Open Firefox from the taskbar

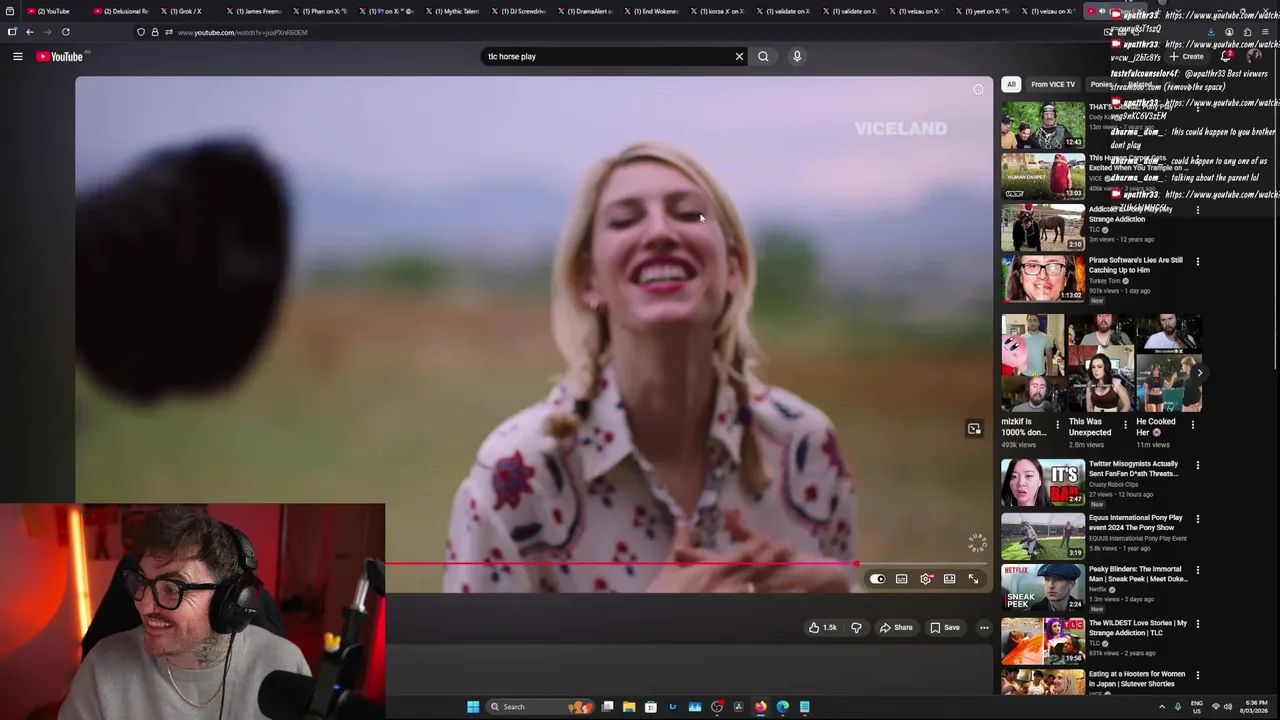pyautogui.click(x=761, y=707)
